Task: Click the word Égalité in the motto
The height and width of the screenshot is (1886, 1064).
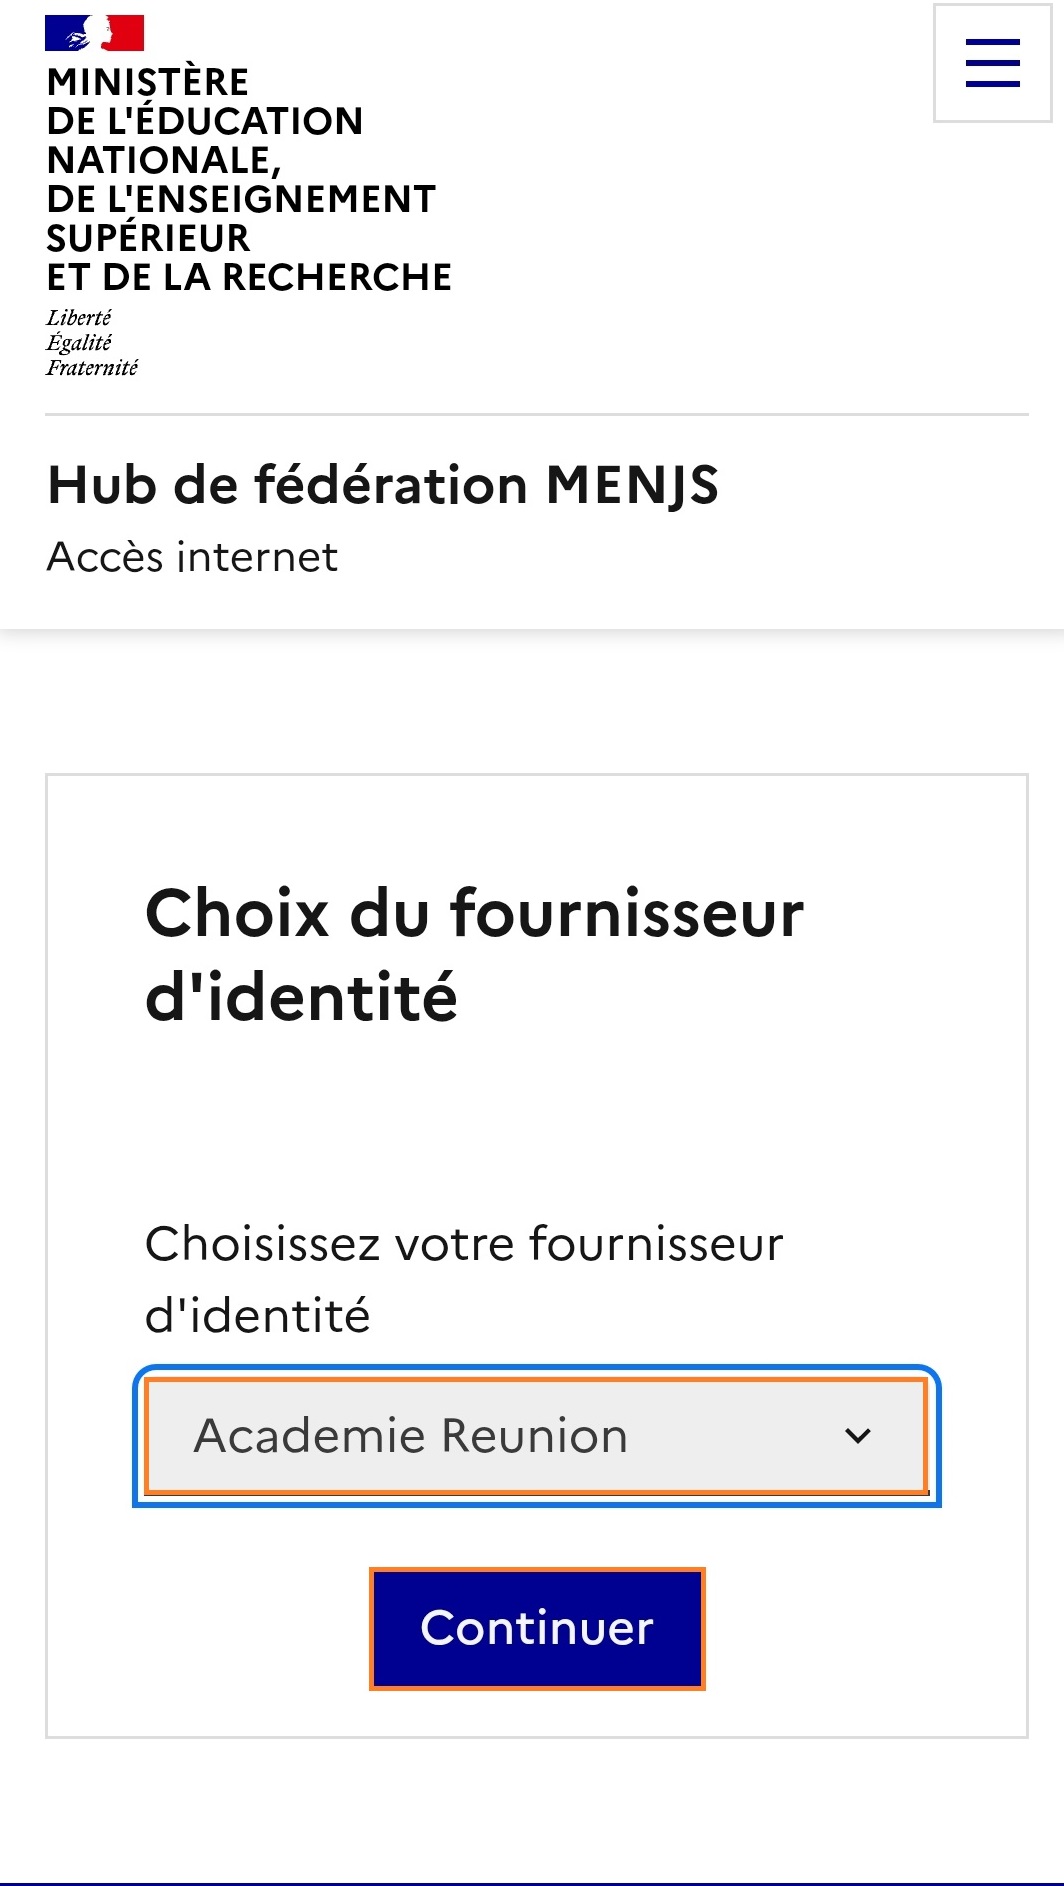Action: click(x=79, y=343)
